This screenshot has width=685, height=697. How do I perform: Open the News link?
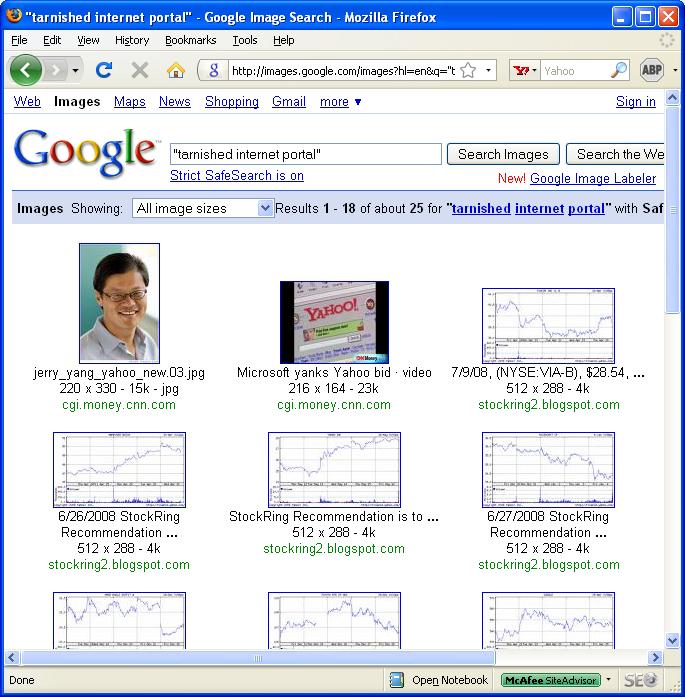[175, 102]
